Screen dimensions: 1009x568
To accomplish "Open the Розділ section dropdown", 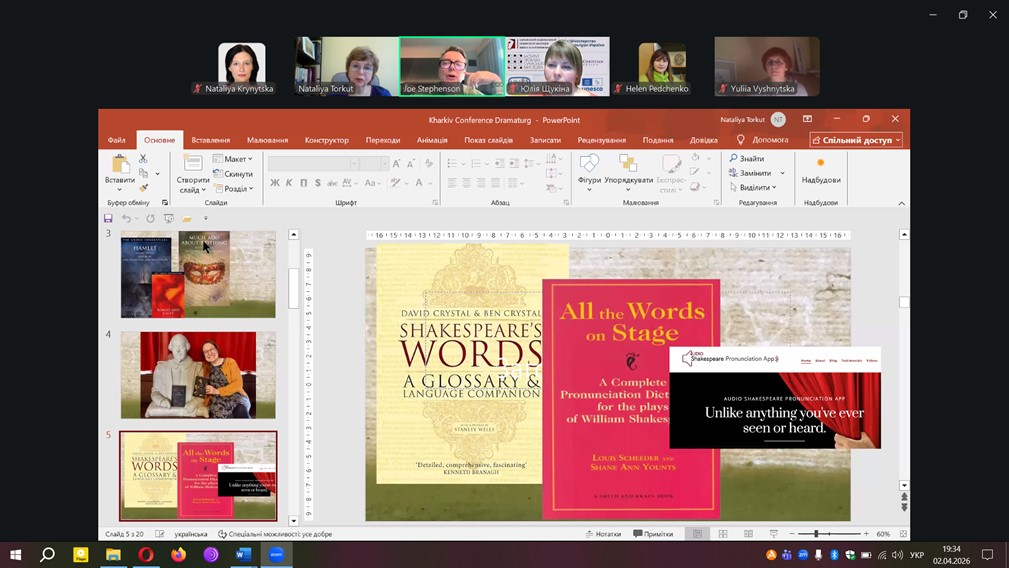I will [x=237, y=188].
